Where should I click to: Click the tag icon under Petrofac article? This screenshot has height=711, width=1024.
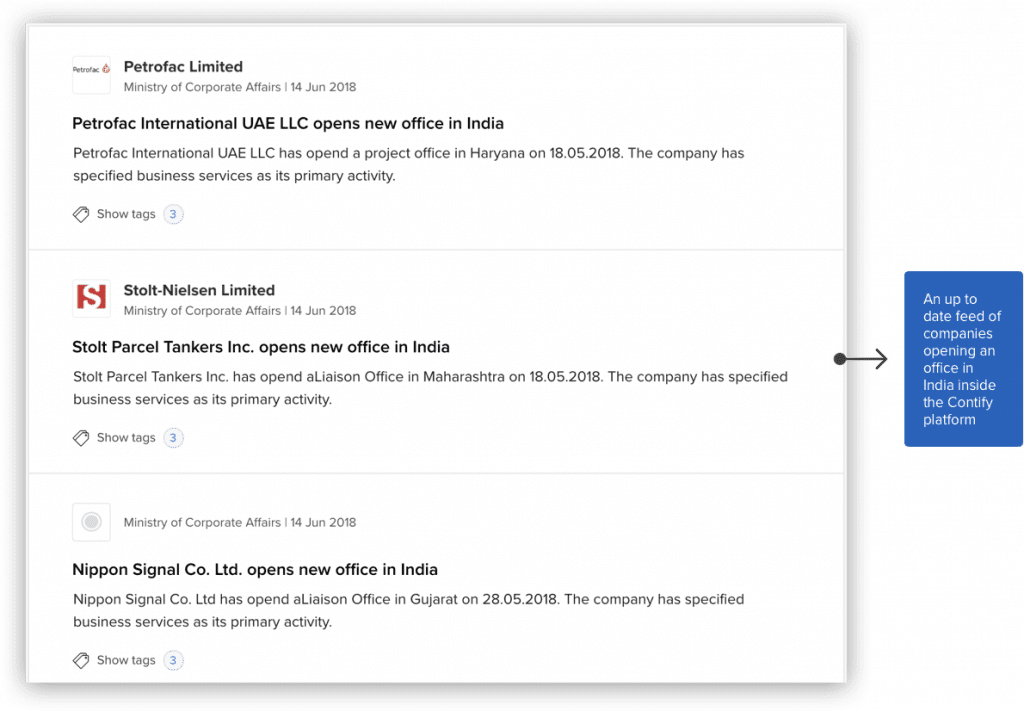[81, 214]
